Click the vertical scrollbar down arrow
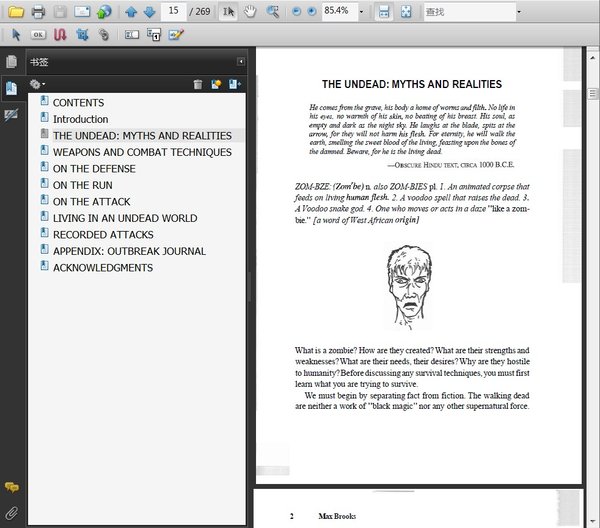This screenshot has height=528, width=600. point(593,521)
